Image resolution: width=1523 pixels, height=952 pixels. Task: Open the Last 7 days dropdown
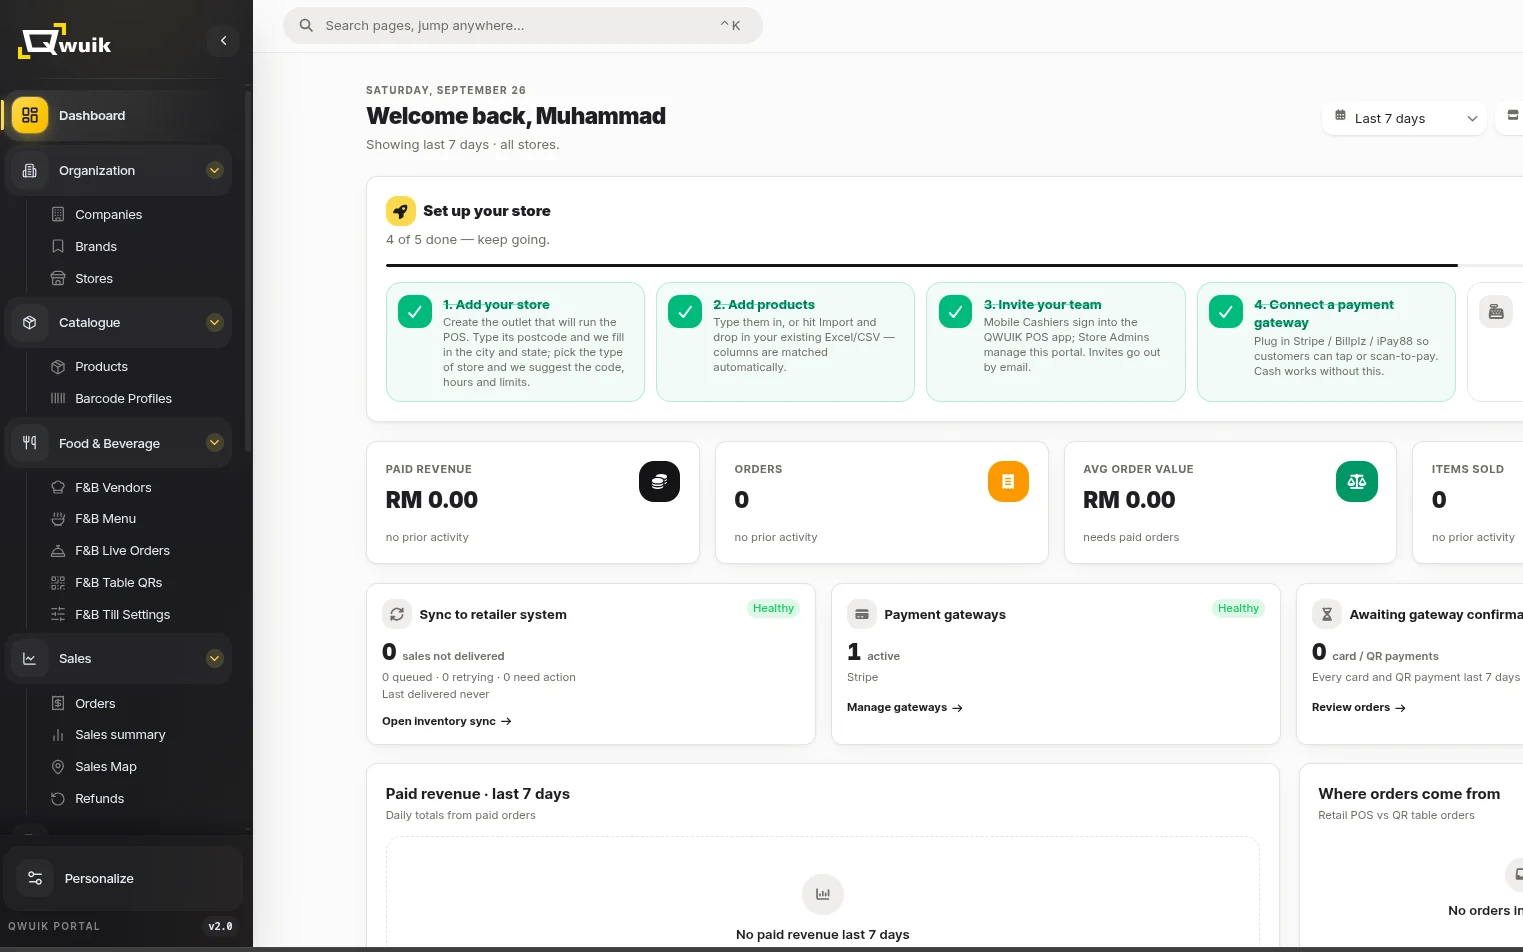pyautogui.click(x=1404, y=118)
